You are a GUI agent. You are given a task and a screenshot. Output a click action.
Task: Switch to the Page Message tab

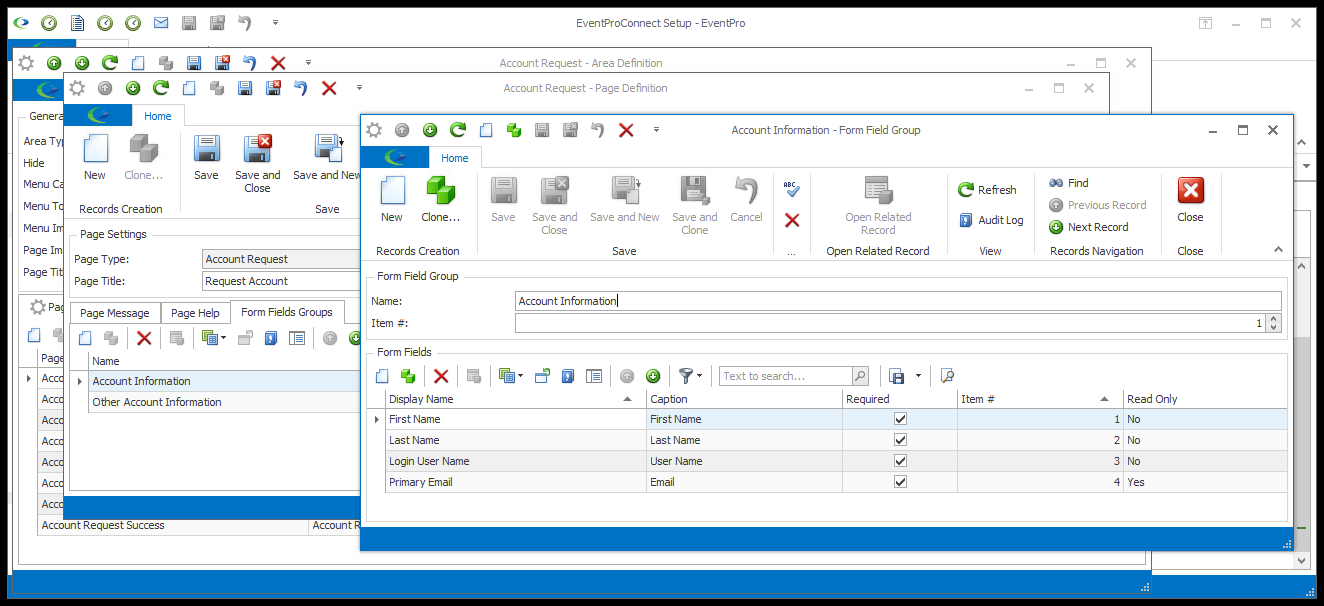click(115, 313)
